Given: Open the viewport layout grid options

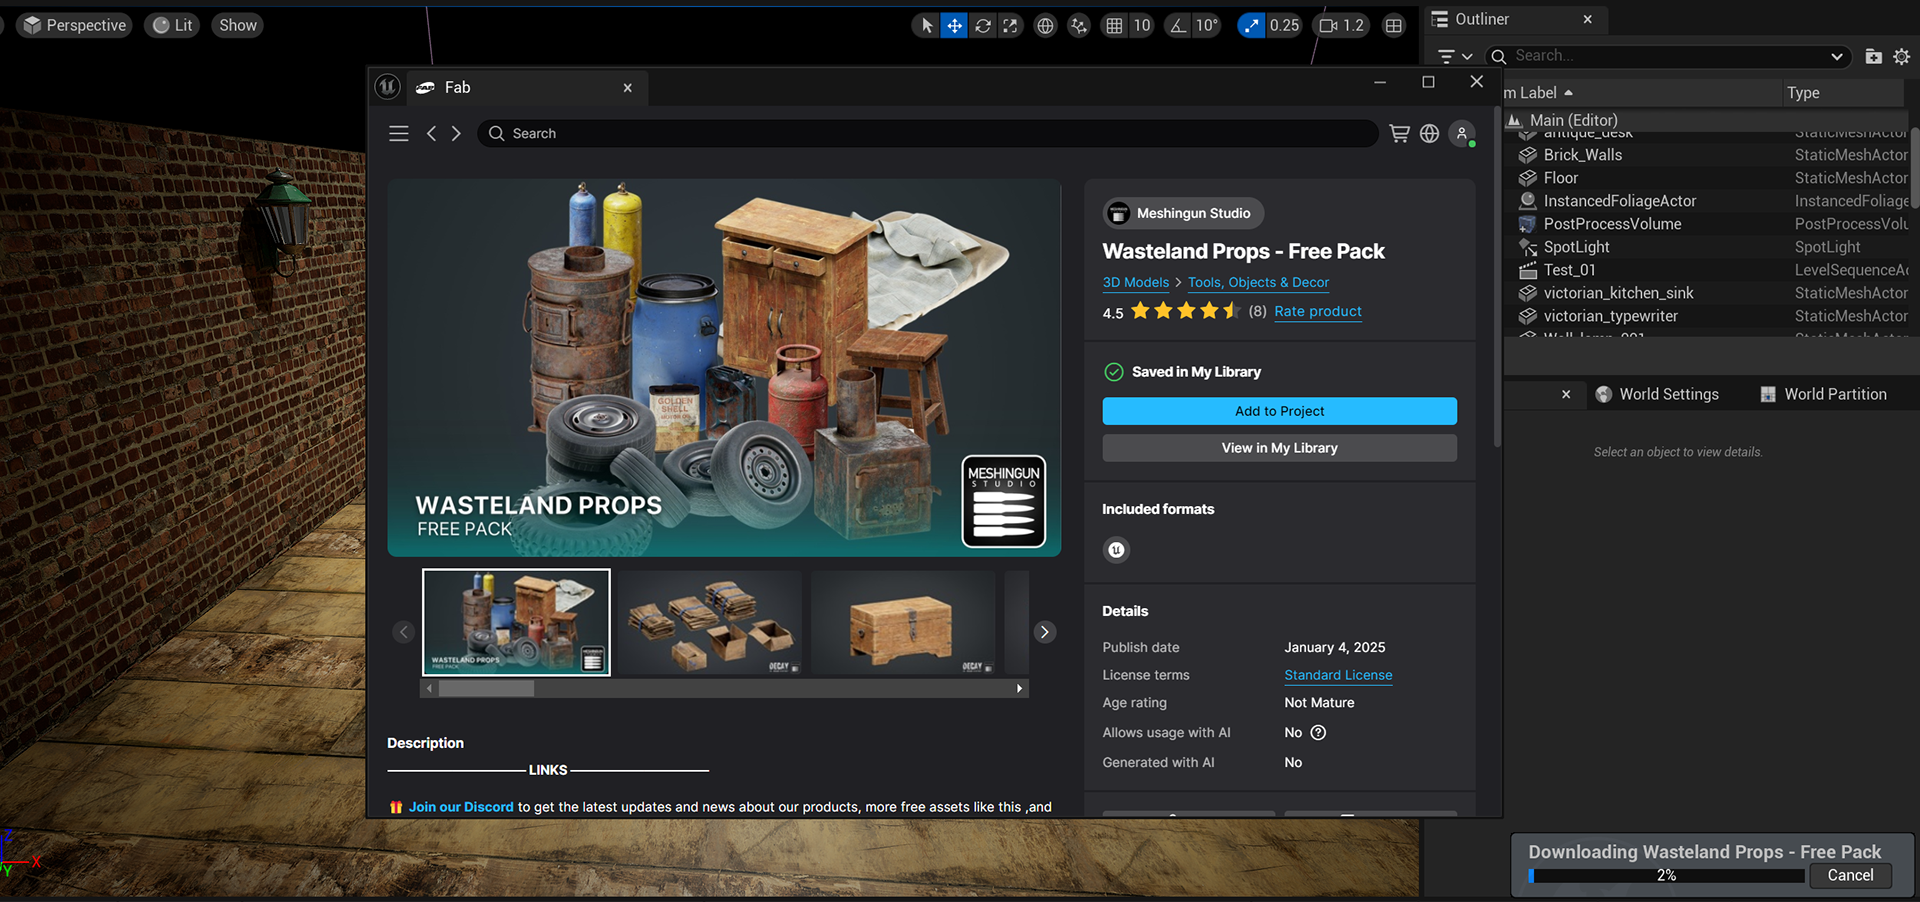Looking at the screenshot, I should pos(1393,25).
